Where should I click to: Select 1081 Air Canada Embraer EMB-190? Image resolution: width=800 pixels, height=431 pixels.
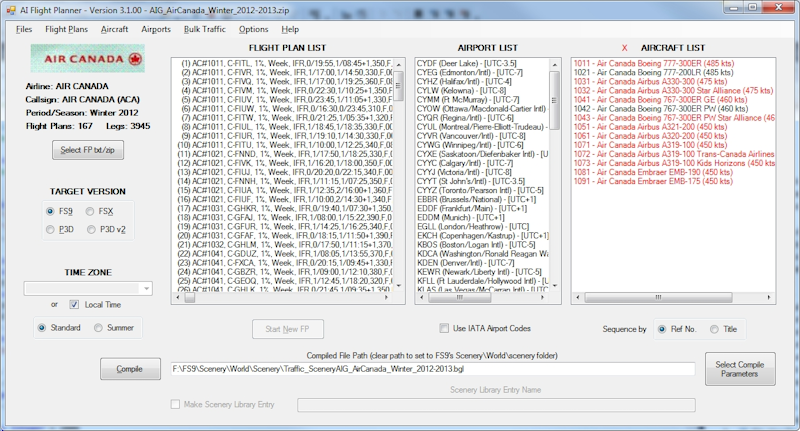(x=653, y=172)
